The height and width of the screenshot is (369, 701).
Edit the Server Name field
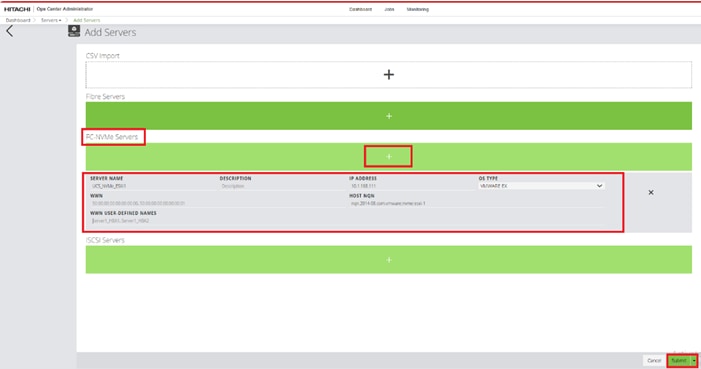[x=152, y=186]
